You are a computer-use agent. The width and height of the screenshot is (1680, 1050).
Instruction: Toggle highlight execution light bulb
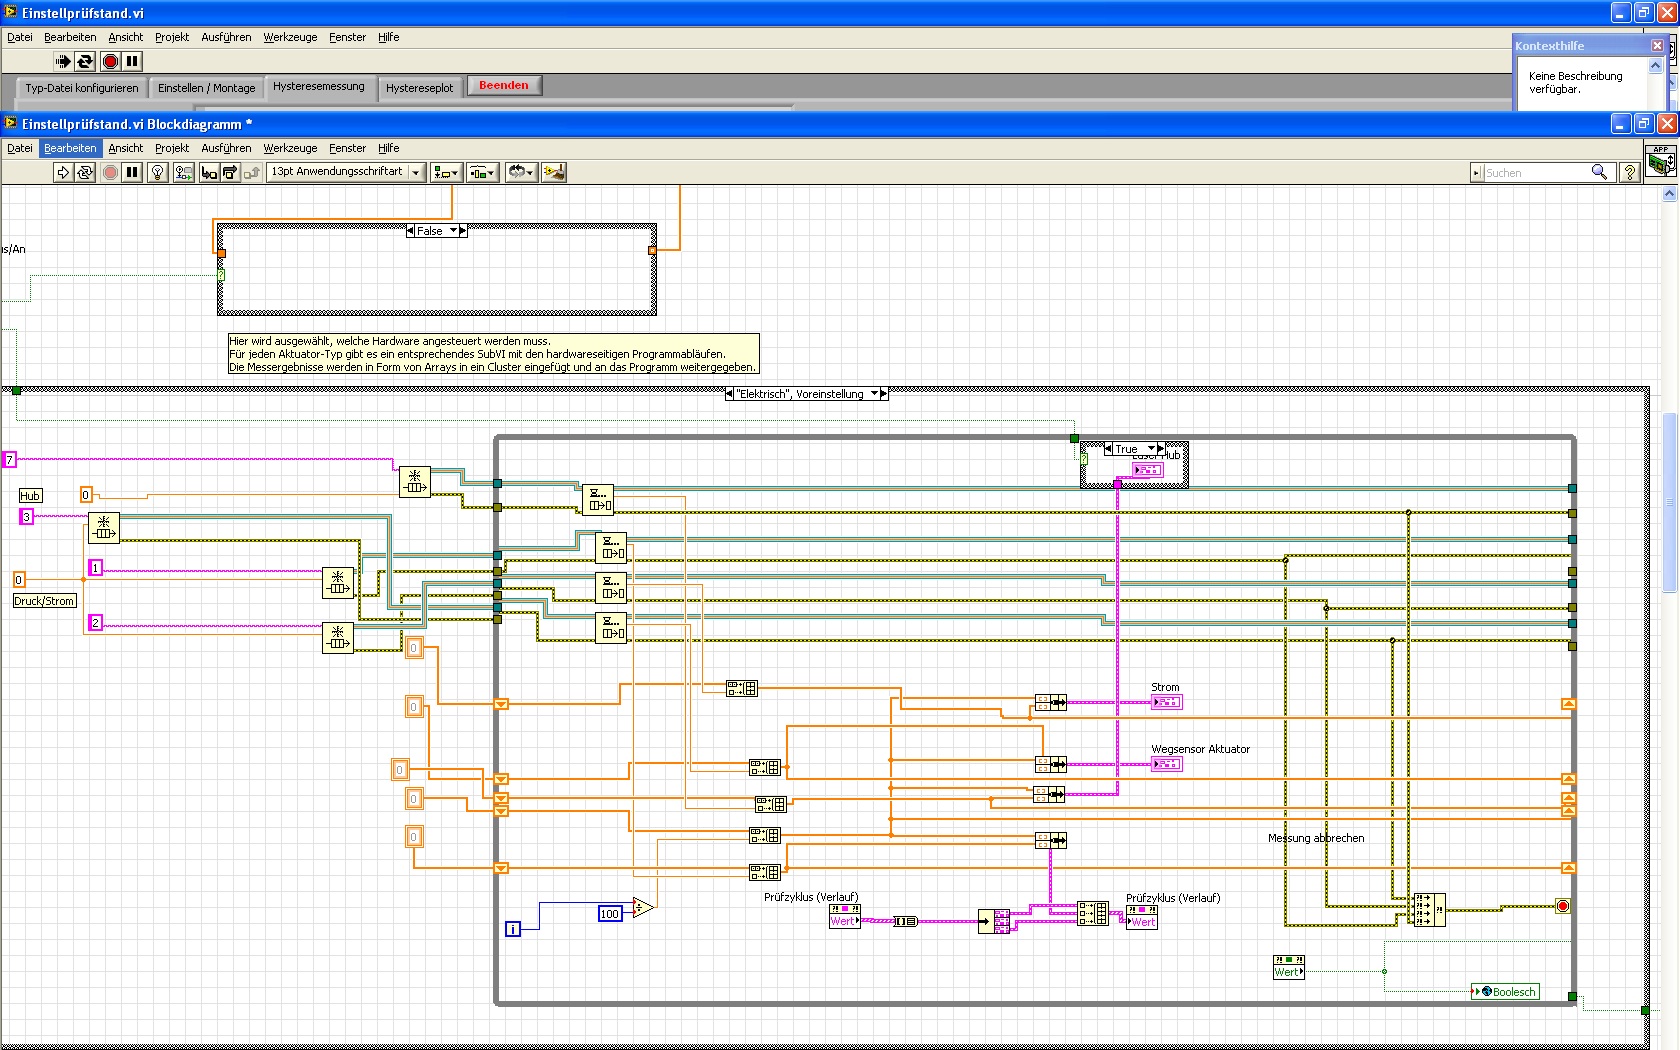click(x=157, y=173)
